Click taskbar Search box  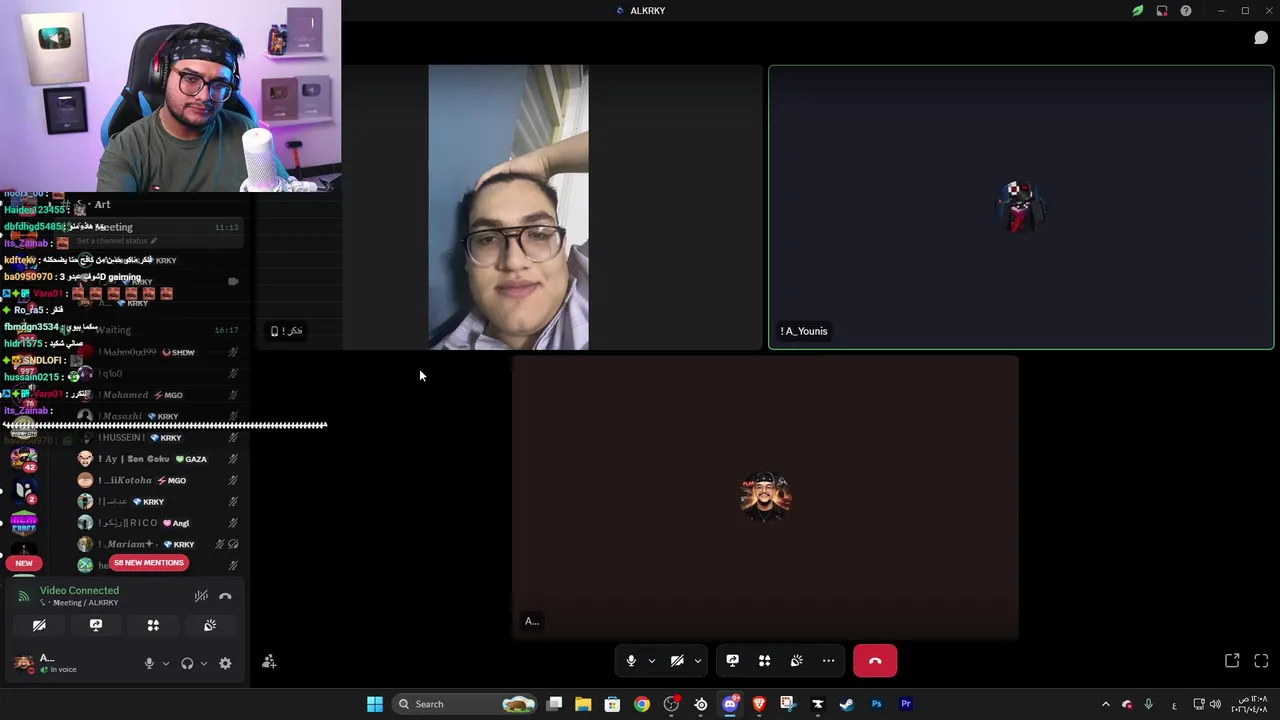[x=466, y=704]
